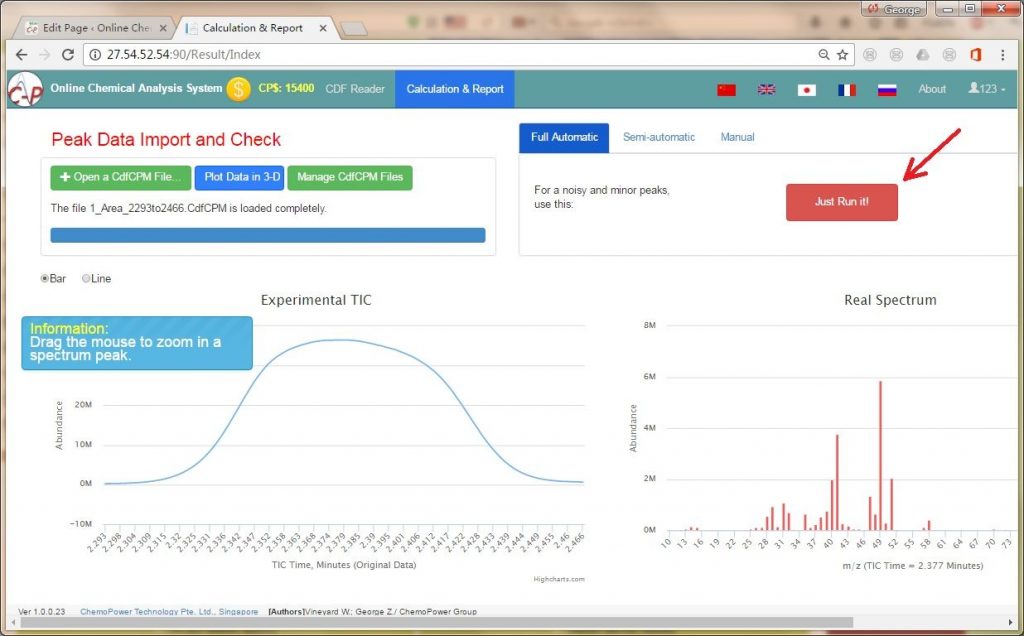Reload the page with the refresh icon

point(67,55)
